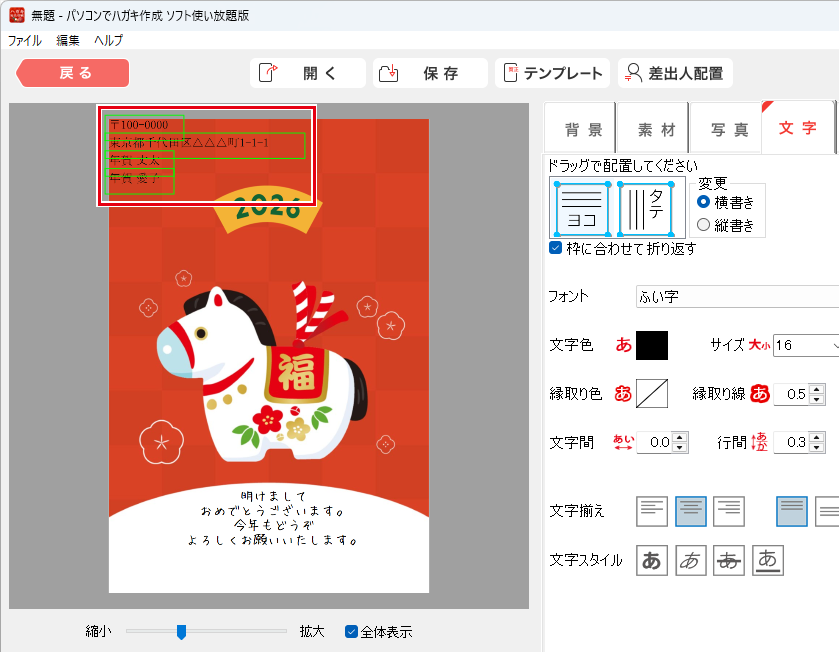Select 横書き horizontal writing radio button
Screen dimensions: 839x652
click(x=703, y=203)
